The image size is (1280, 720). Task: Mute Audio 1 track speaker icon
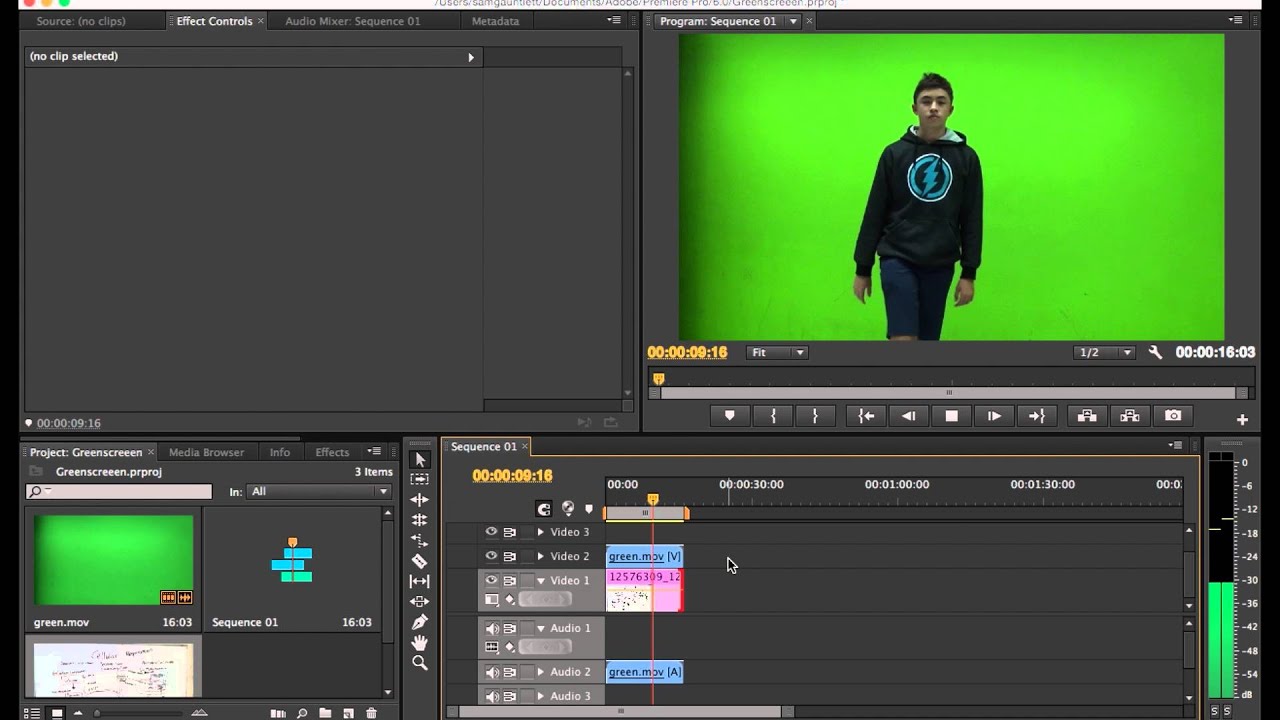click(x=492, y=628)
